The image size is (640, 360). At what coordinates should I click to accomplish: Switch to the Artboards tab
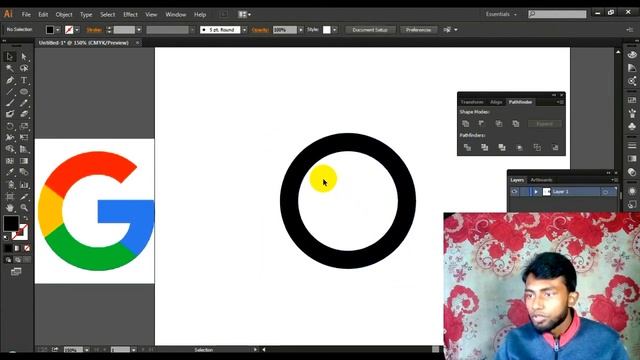pyautogui.click(x=541, y=180)
